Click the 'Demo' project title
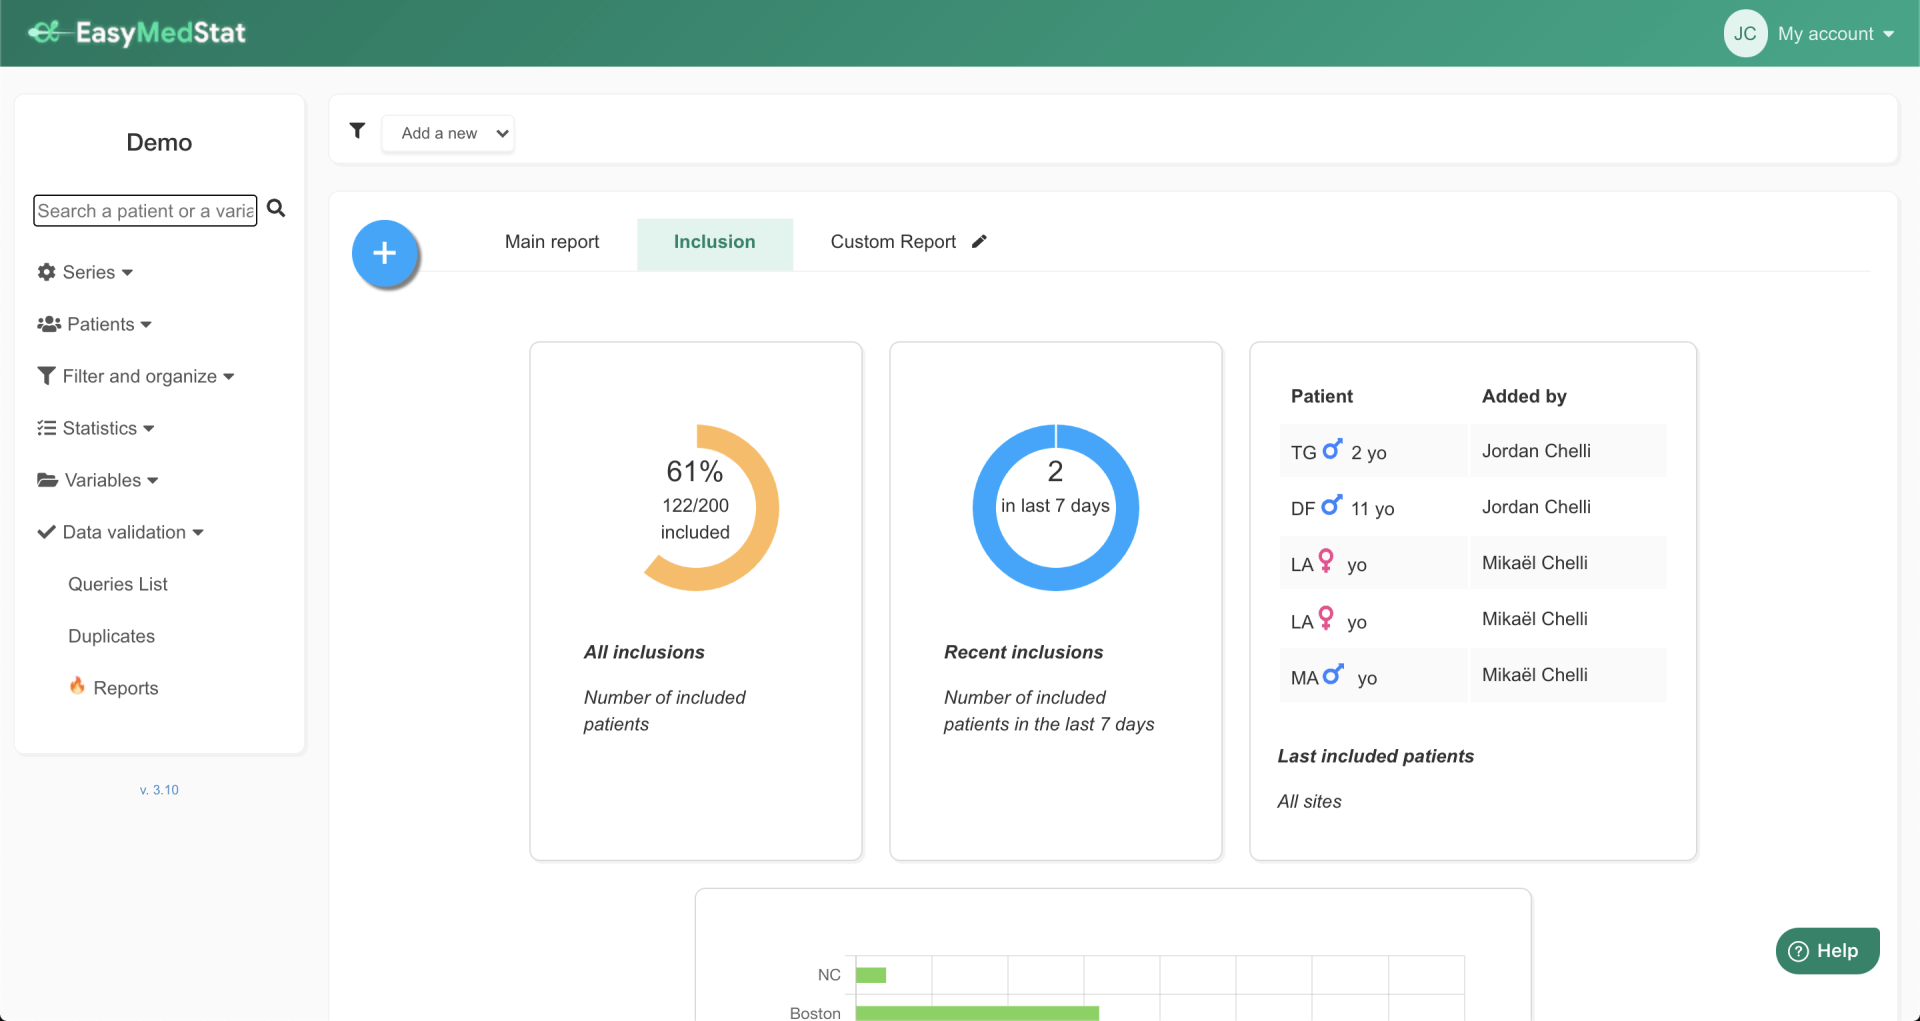Image resolution: width=1920 pixels, height=1021 pixels. tap(159, 143)
